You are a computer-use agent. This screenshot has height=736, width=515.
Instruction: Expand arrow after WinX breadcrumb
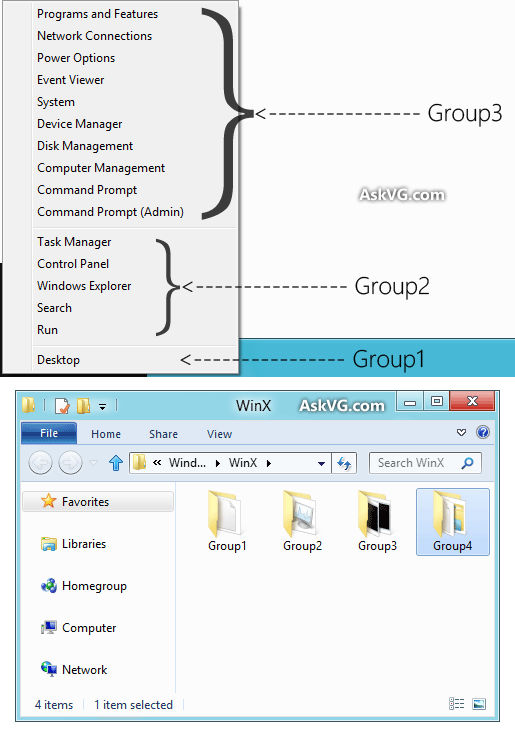269,463
